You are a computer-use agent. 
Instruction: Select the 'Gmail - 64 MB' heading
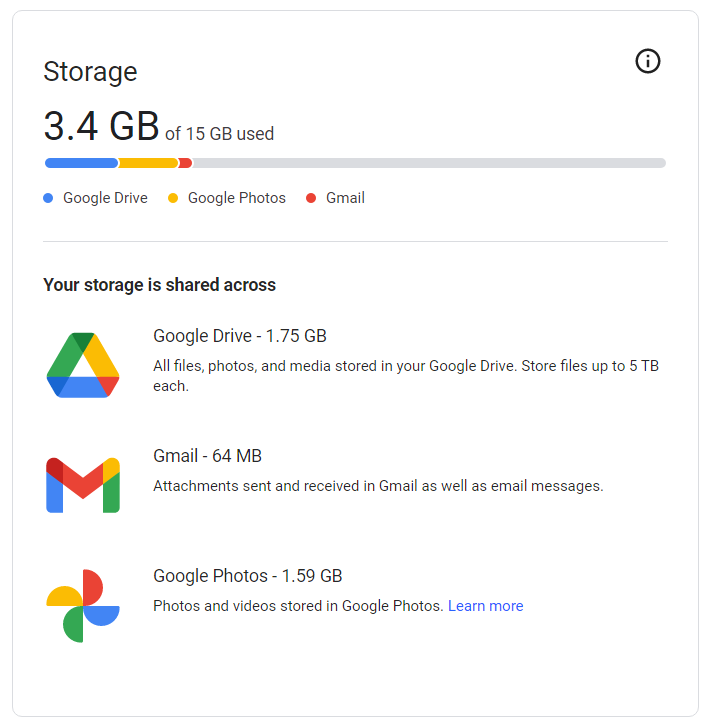(x=207, y=456)
